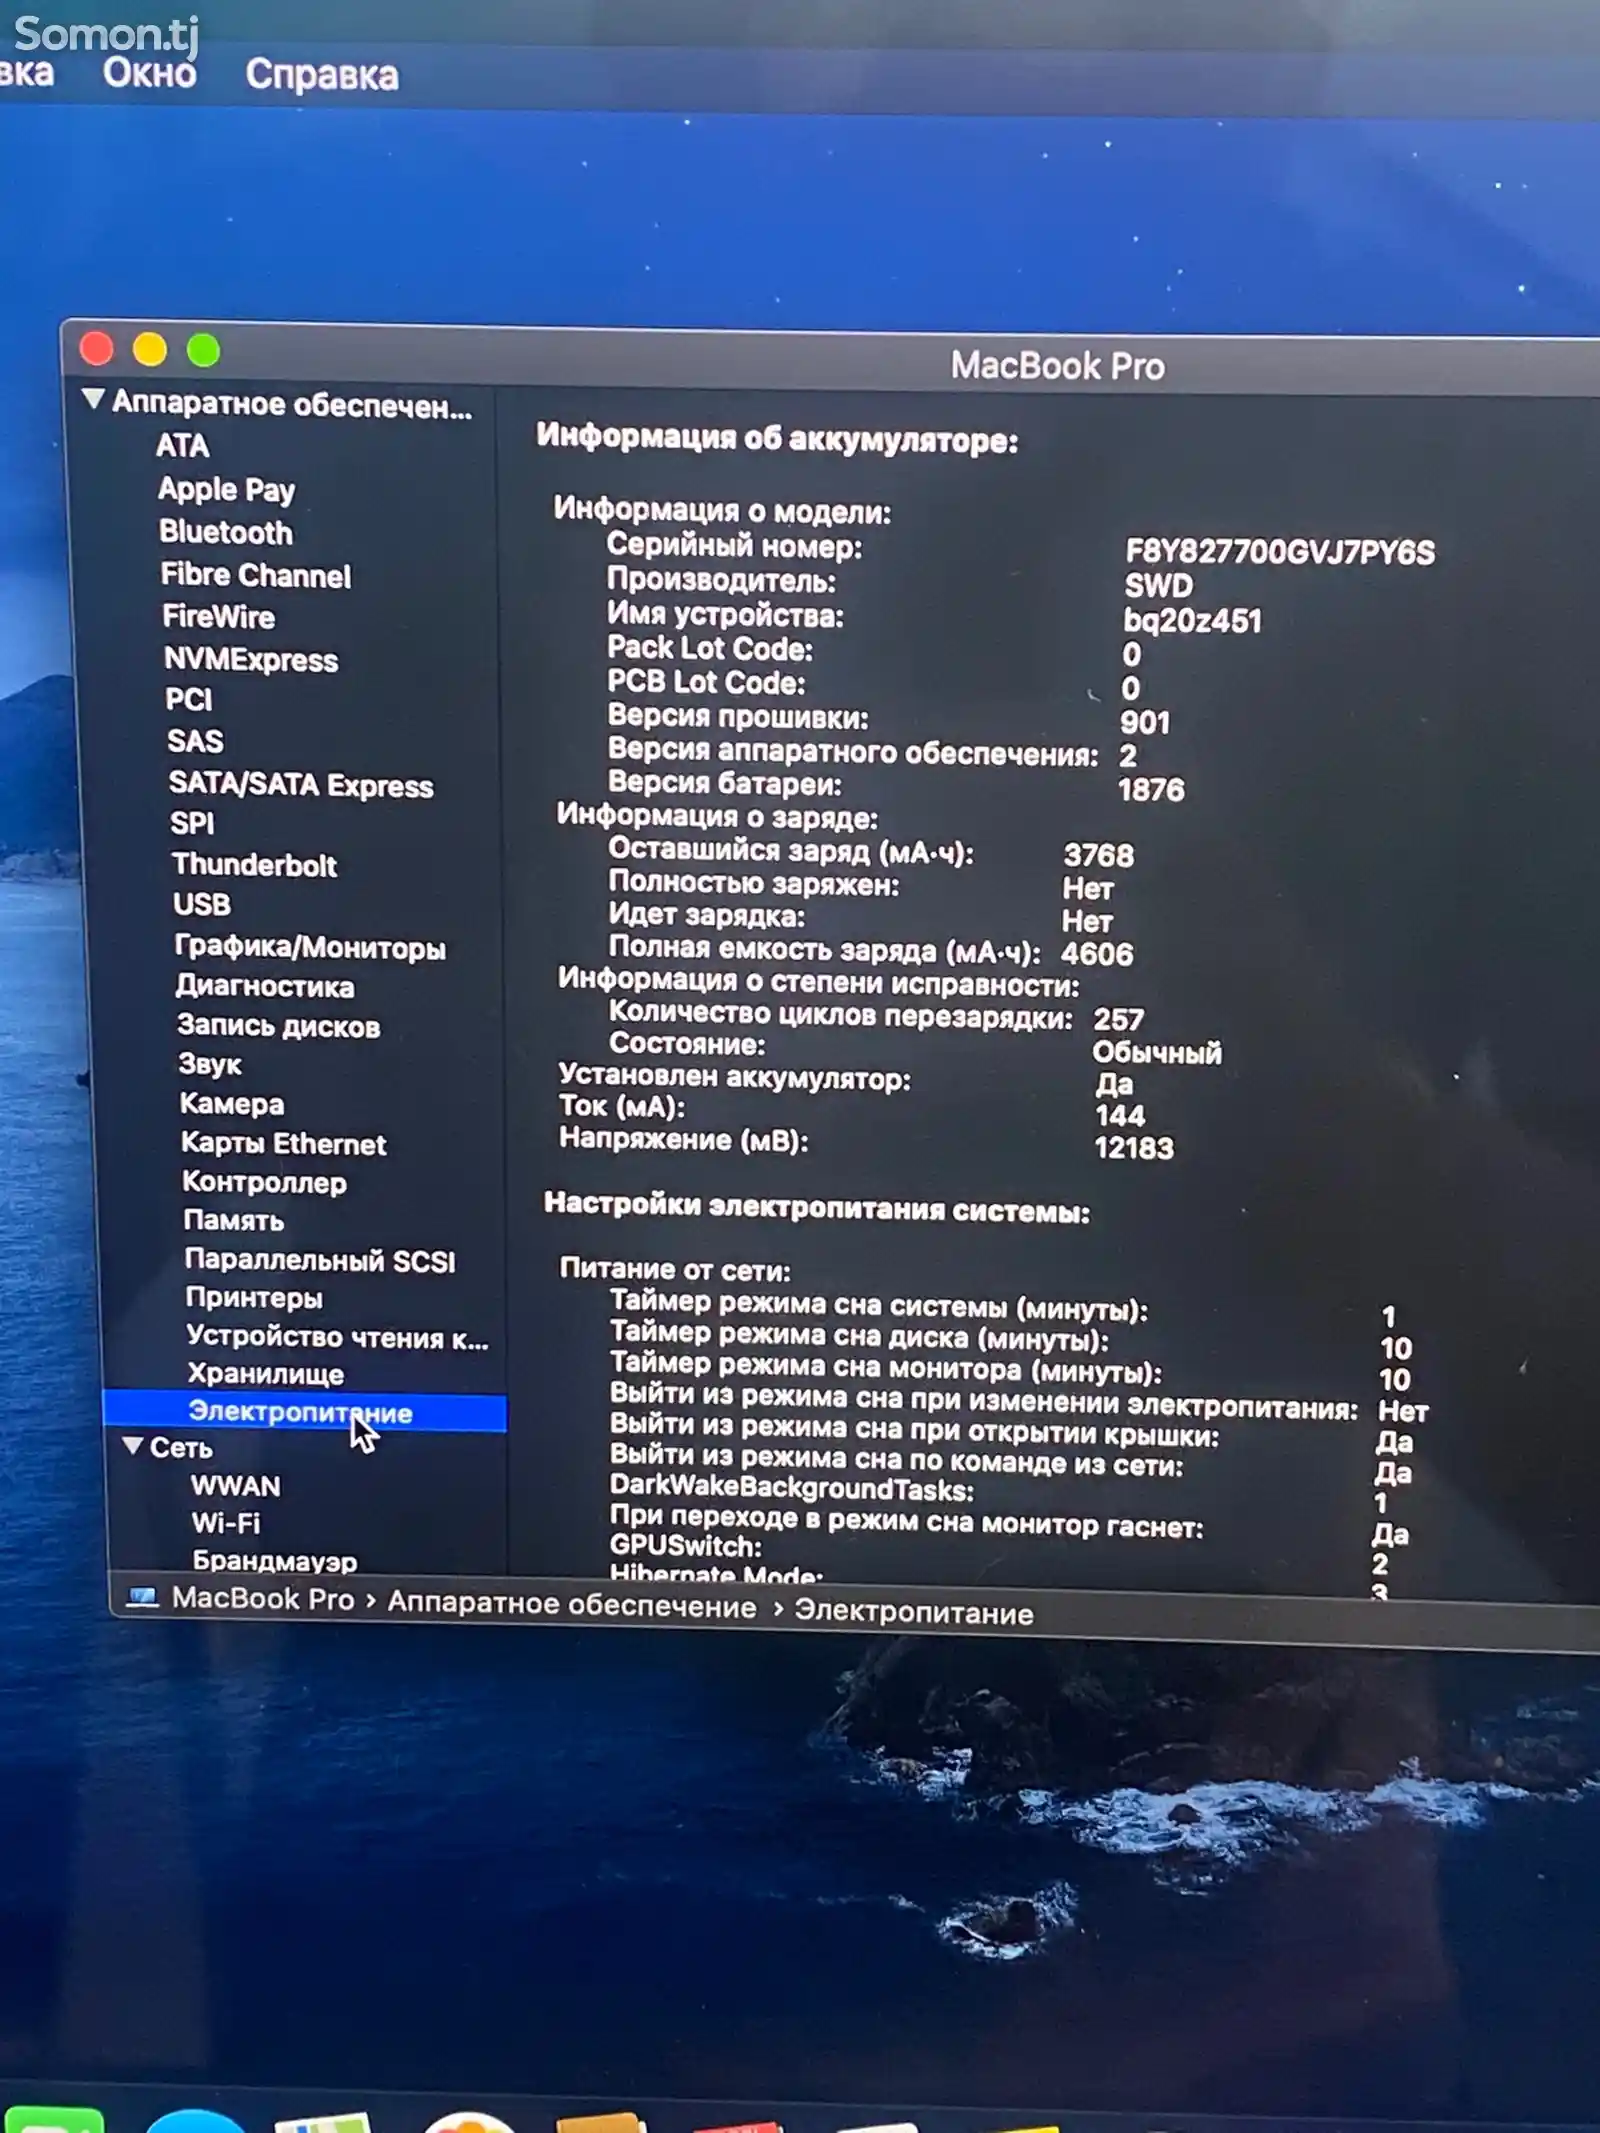The height and width of the screenshot is (2133, 1600).
Task: Select Звук in the sidebar
Action: click(x=210, y=1064)
